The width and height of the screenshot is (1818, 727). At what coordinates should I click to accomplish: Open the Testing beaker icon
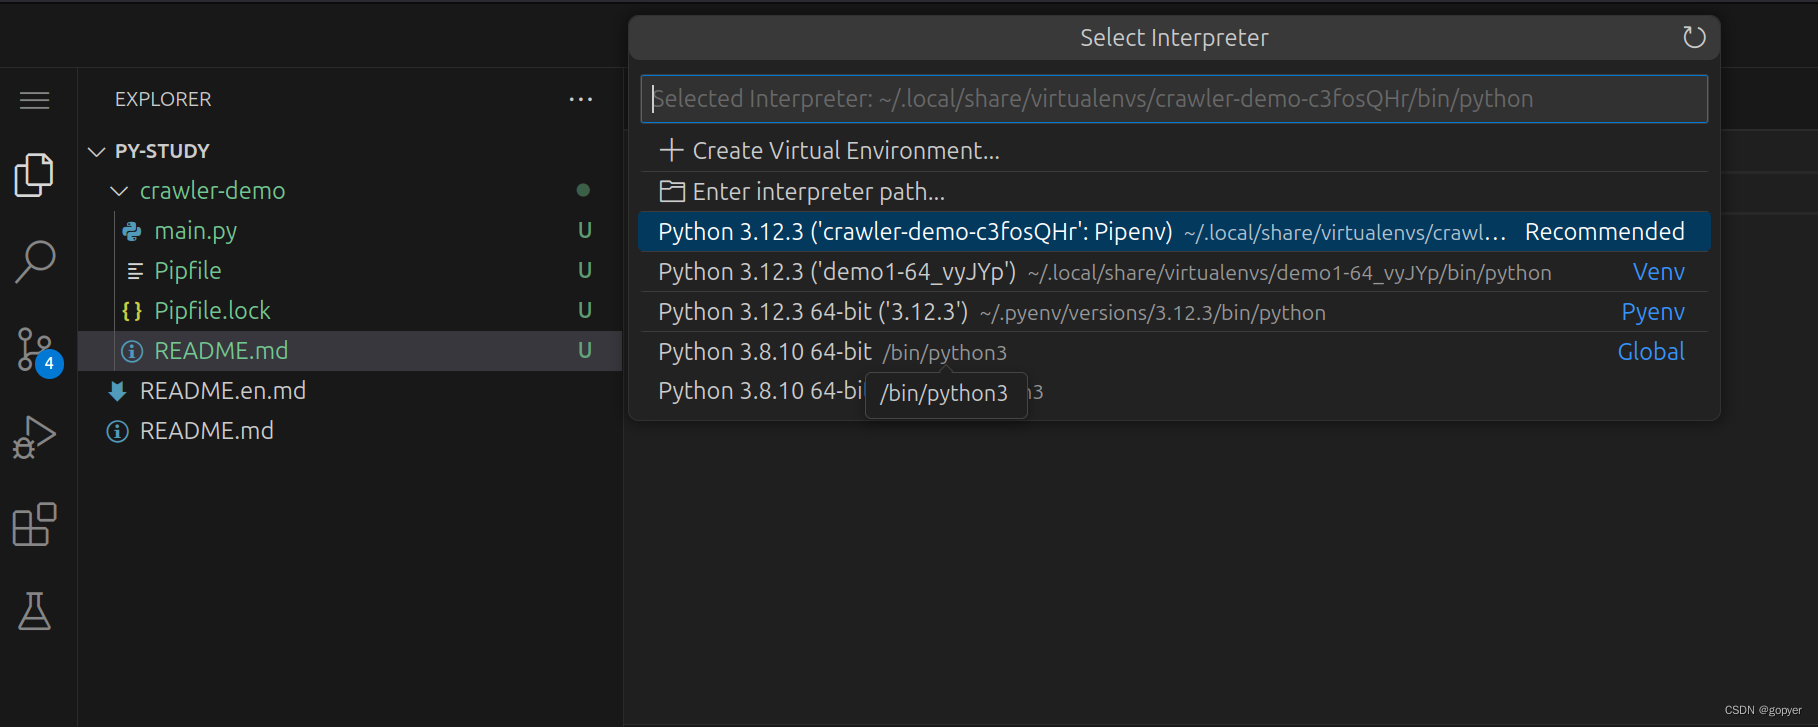(34, 611)
